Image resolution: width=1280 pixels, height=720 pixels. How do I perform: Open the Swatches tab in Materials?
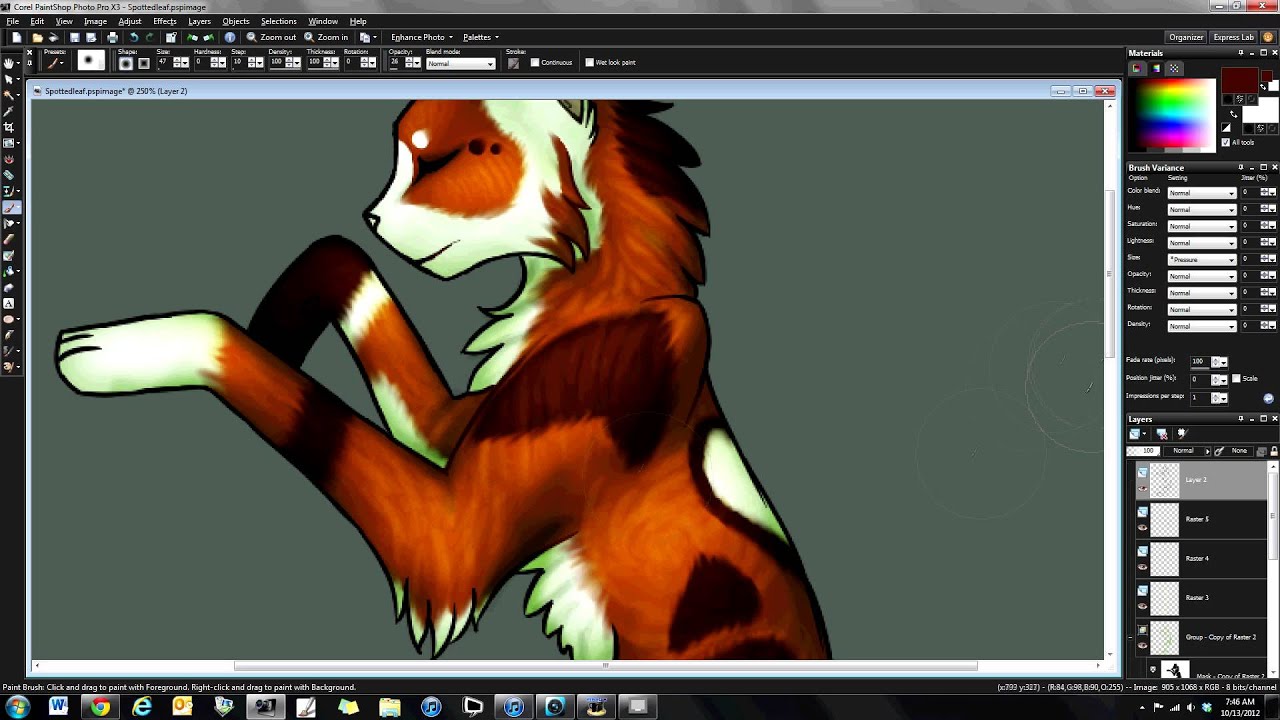point(1174,69)
